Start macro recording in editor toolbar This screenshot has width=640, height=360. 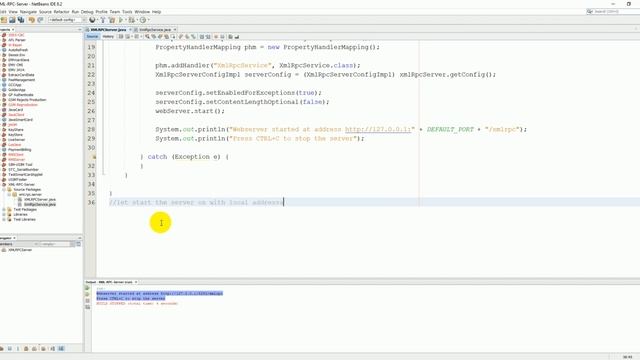click(216, 37)
